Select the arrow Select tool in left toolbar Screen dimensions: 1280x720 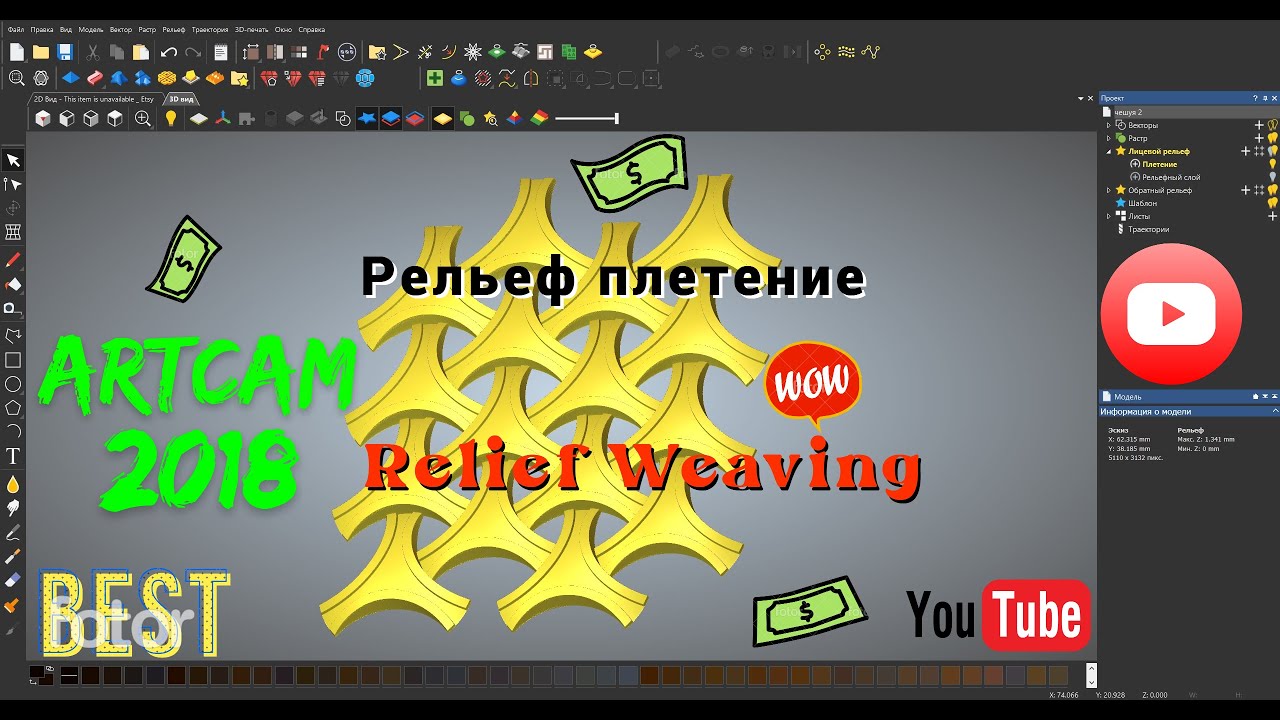coord(13,160)
